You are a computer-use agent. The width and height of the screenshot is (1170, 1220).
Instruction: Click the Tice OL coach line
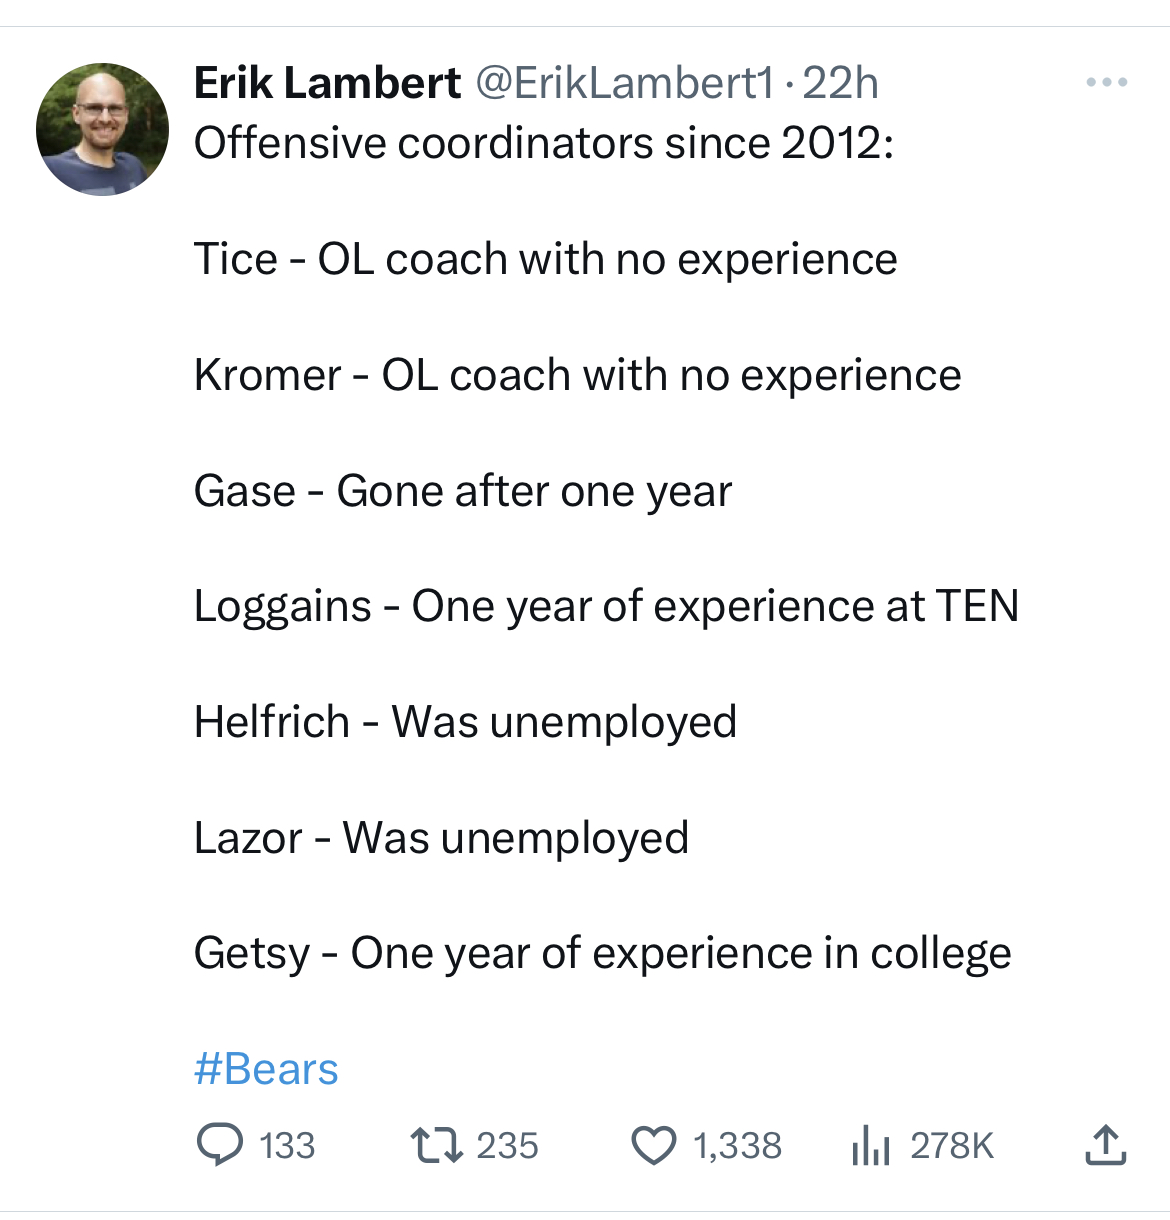point(545,259)
